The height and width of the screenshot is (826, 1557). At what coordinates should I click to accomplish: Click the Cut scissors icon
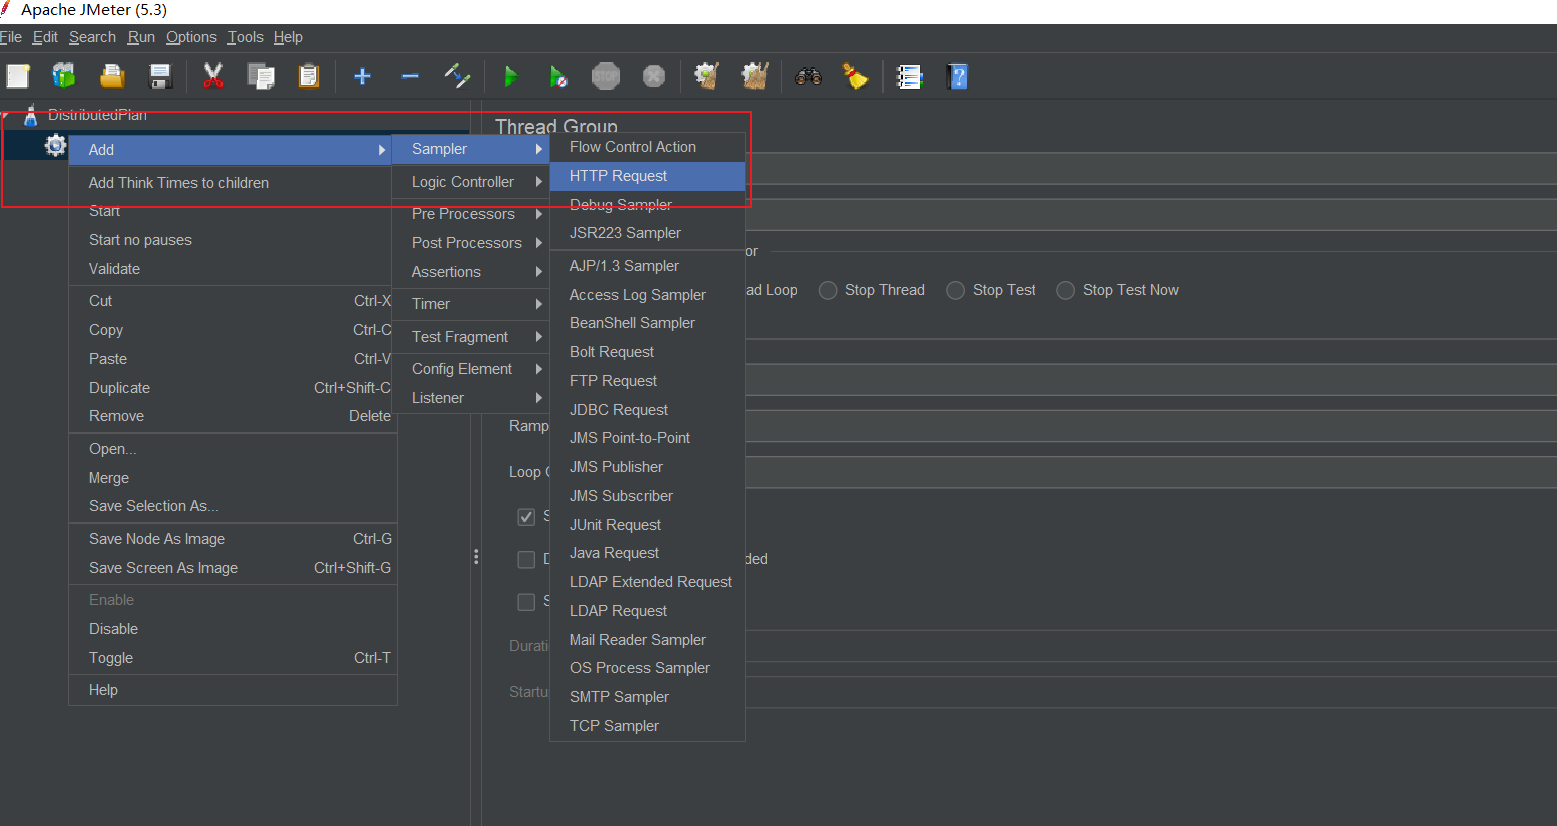click(213, 76)
